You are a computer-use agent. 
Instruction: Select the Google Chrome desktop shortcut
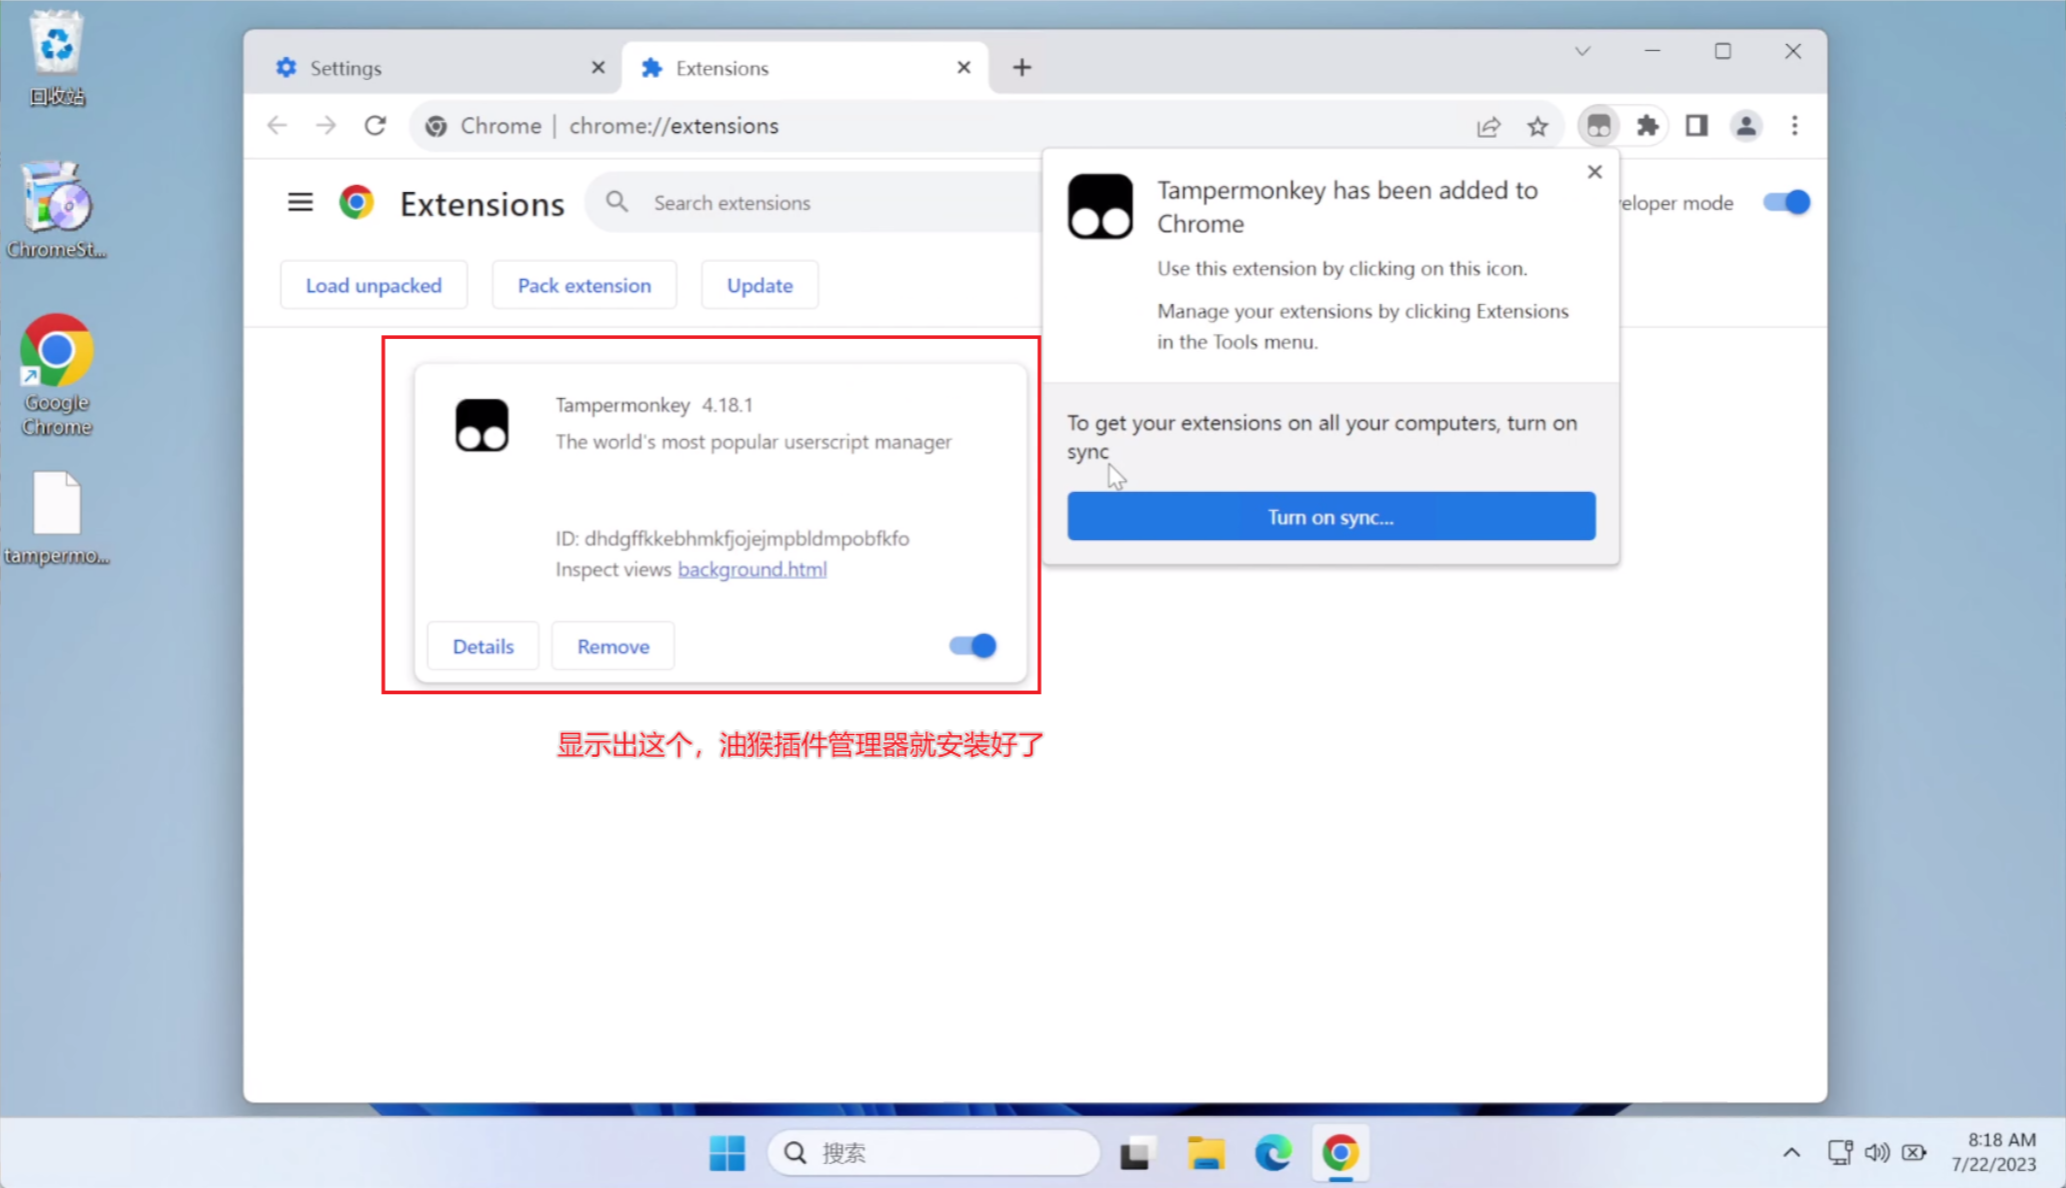tap(57, 375)
